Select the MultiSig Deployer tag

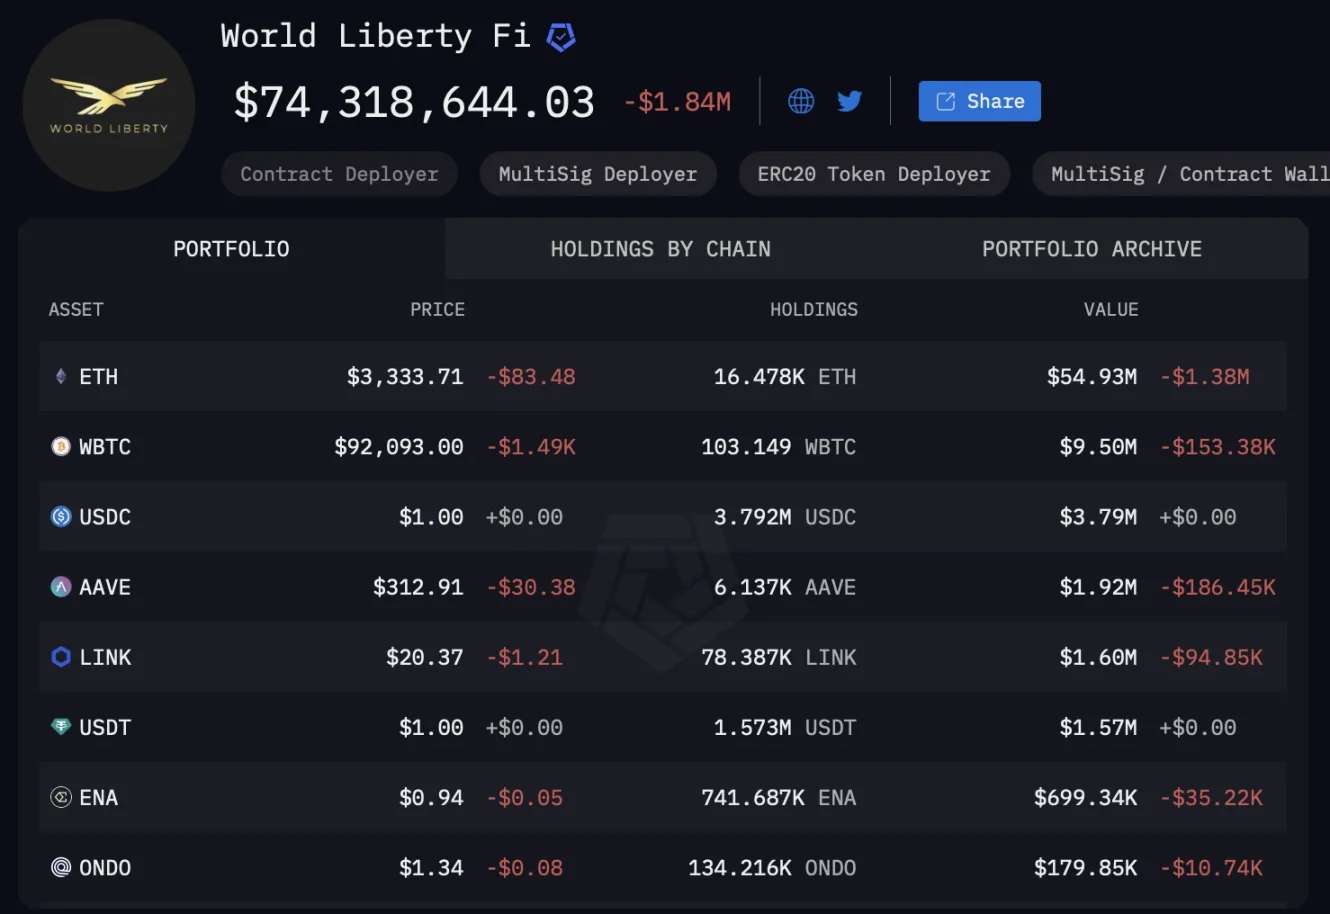click(x=597, y=173)
